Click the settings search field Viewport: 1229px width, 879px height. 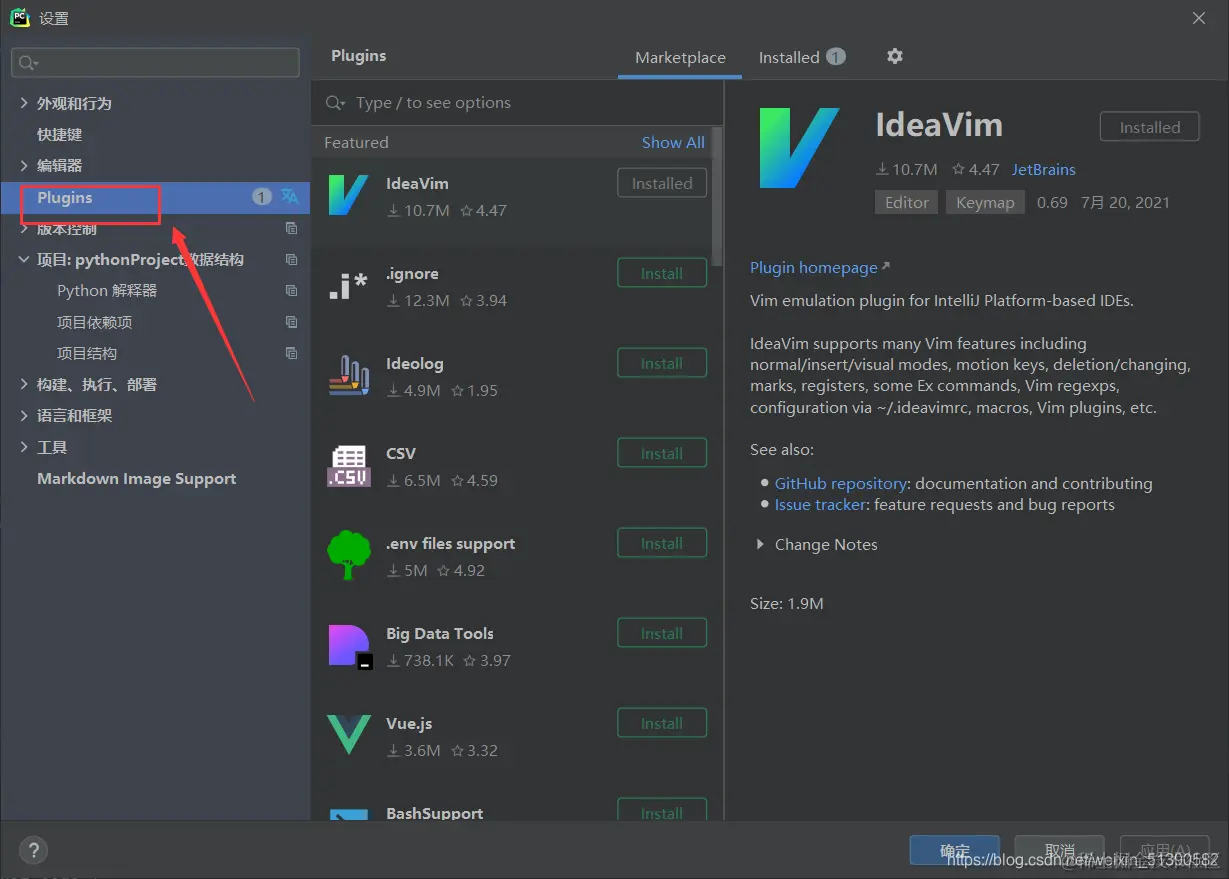pyautogui.click(x=155, y=62)
